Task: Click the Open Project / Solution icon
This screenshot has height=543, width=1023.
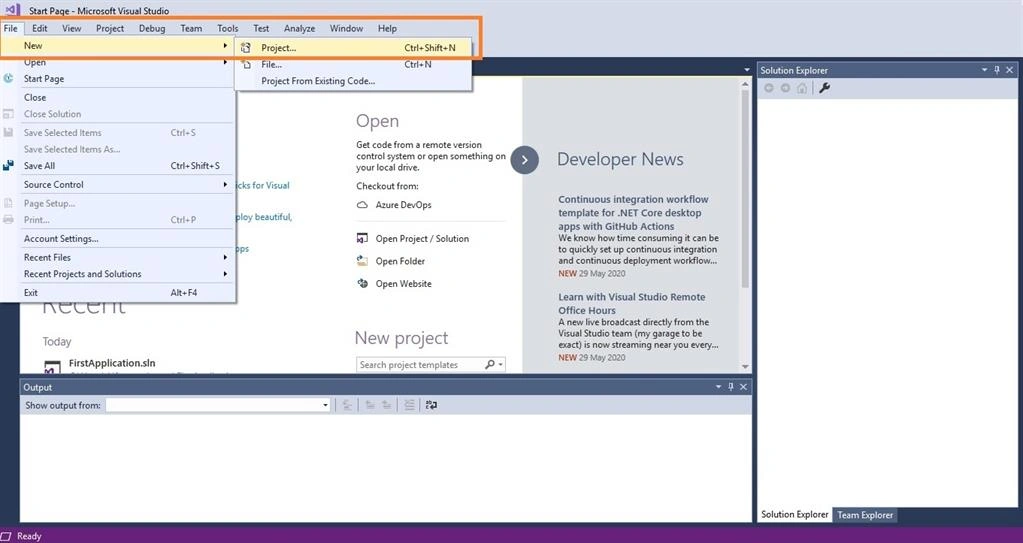Action: click(362, 239)
